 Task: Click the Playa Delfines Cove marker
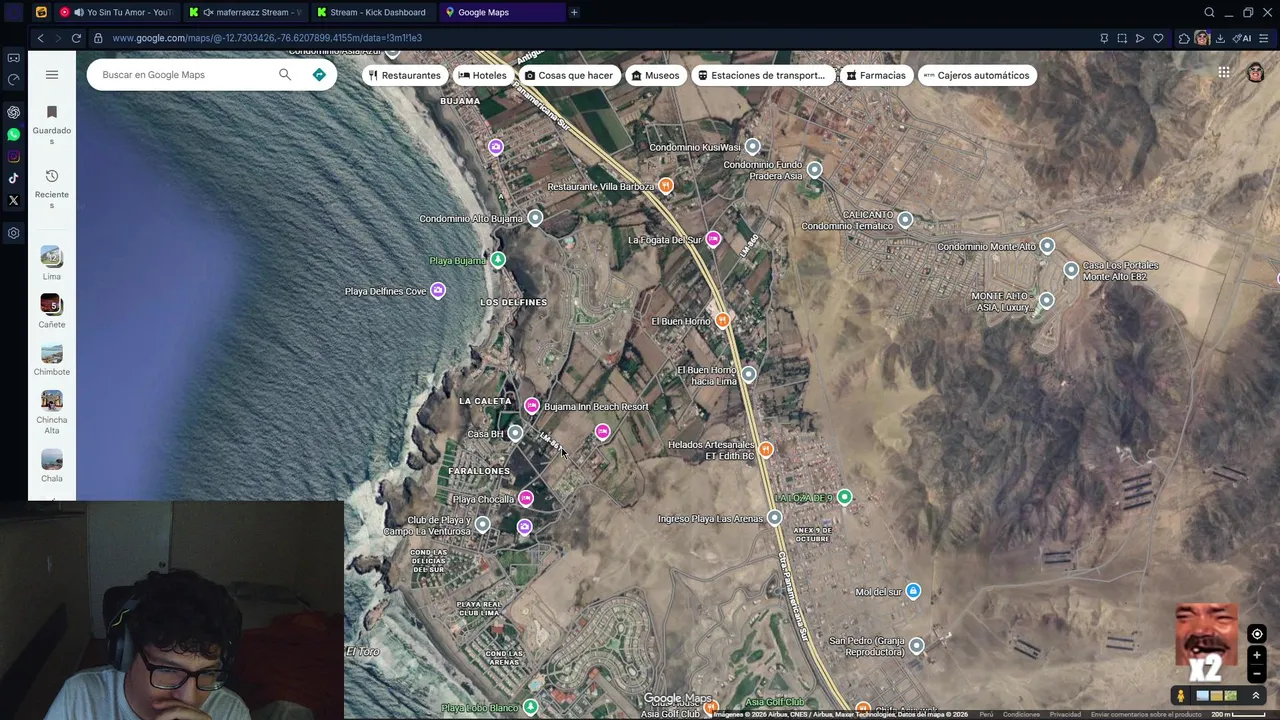438,291
